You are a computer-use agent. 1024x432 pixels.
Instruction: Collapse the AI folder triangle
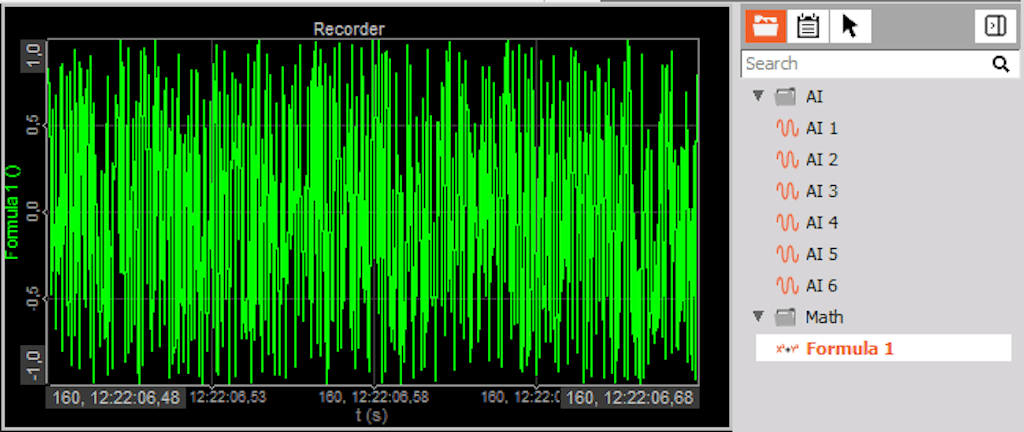[758, 96]
